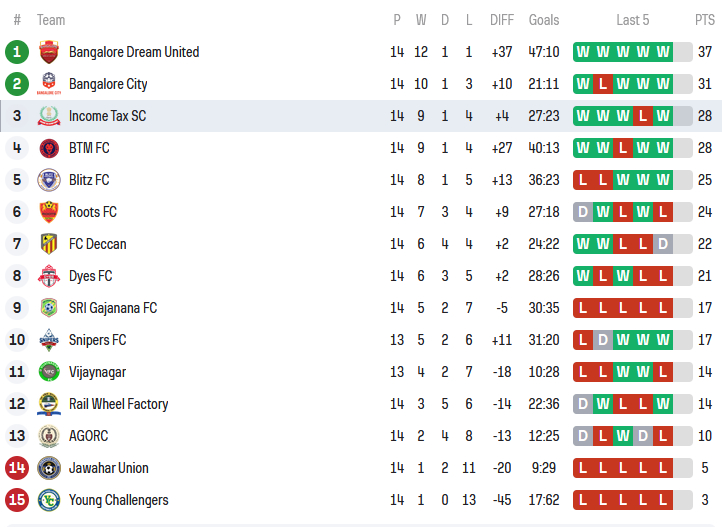
Task: Click the BTM FC team badge
Action: [x=49, y=148]
